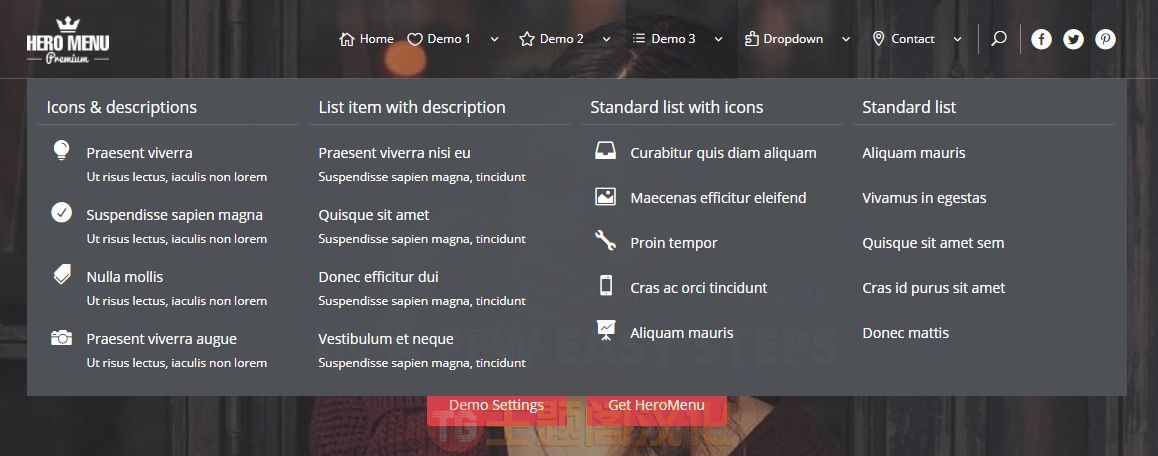The image size is (1158, 456).
Task: Select Praesent viverra nisi eu link
Action: tap(394, 153)
